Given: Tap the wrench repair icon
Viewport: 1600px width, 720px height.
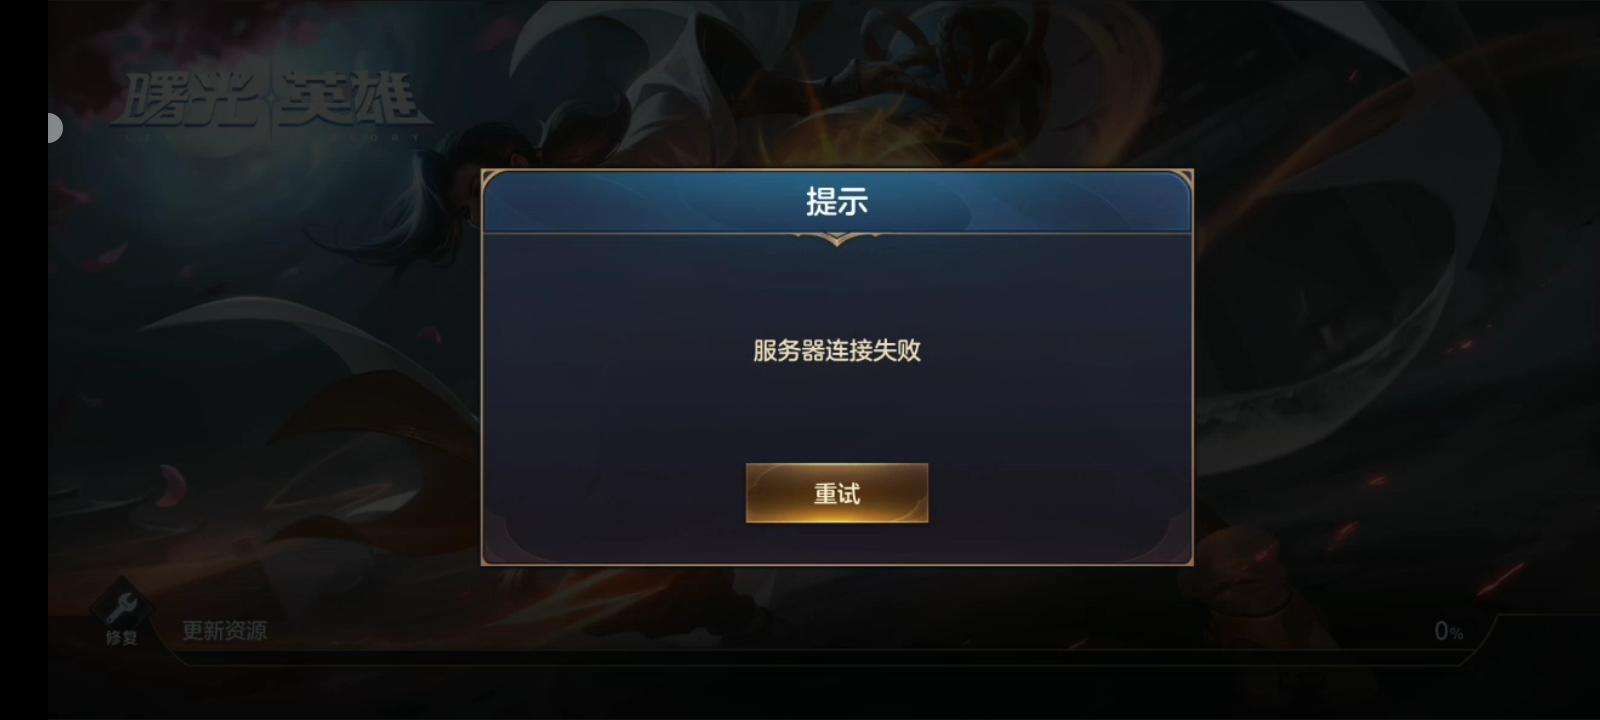Looking at the screenshot, I should coord(121,606).
